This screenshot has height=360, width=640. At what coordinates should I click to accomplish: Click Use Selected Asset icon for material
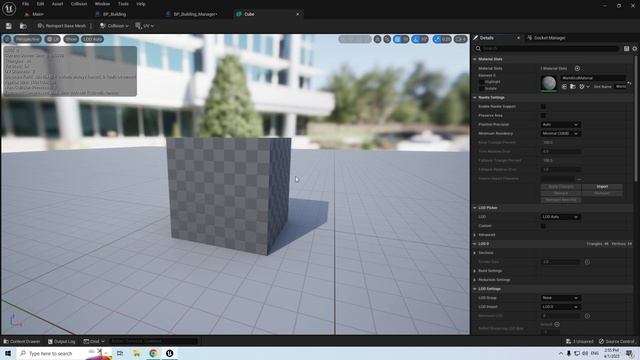tap(564, 87)
